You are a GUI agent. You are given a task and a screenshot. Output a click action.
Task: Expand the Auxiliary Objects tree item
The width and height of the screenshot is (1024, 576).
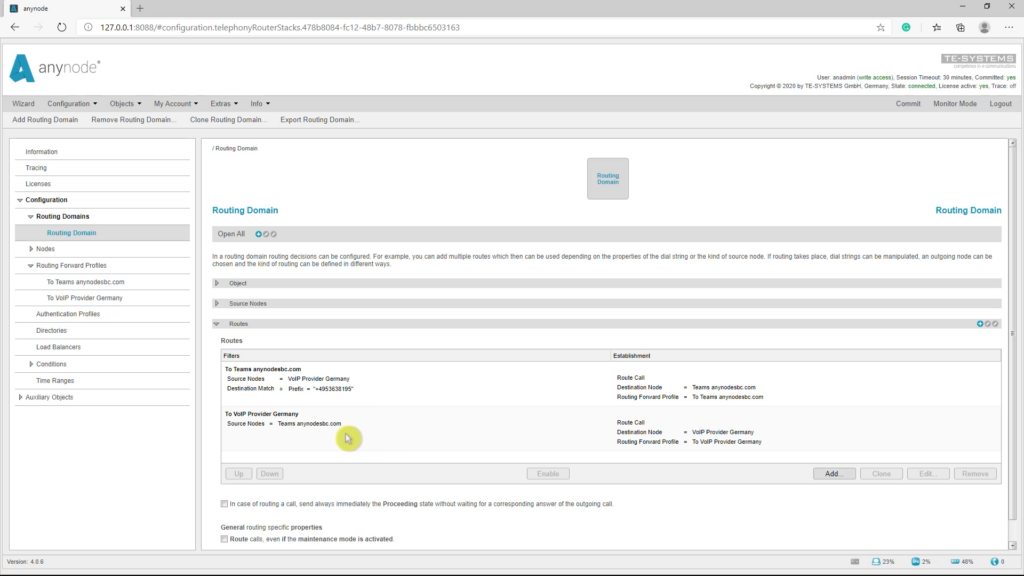pyautogui.click(x=20, y=397)
